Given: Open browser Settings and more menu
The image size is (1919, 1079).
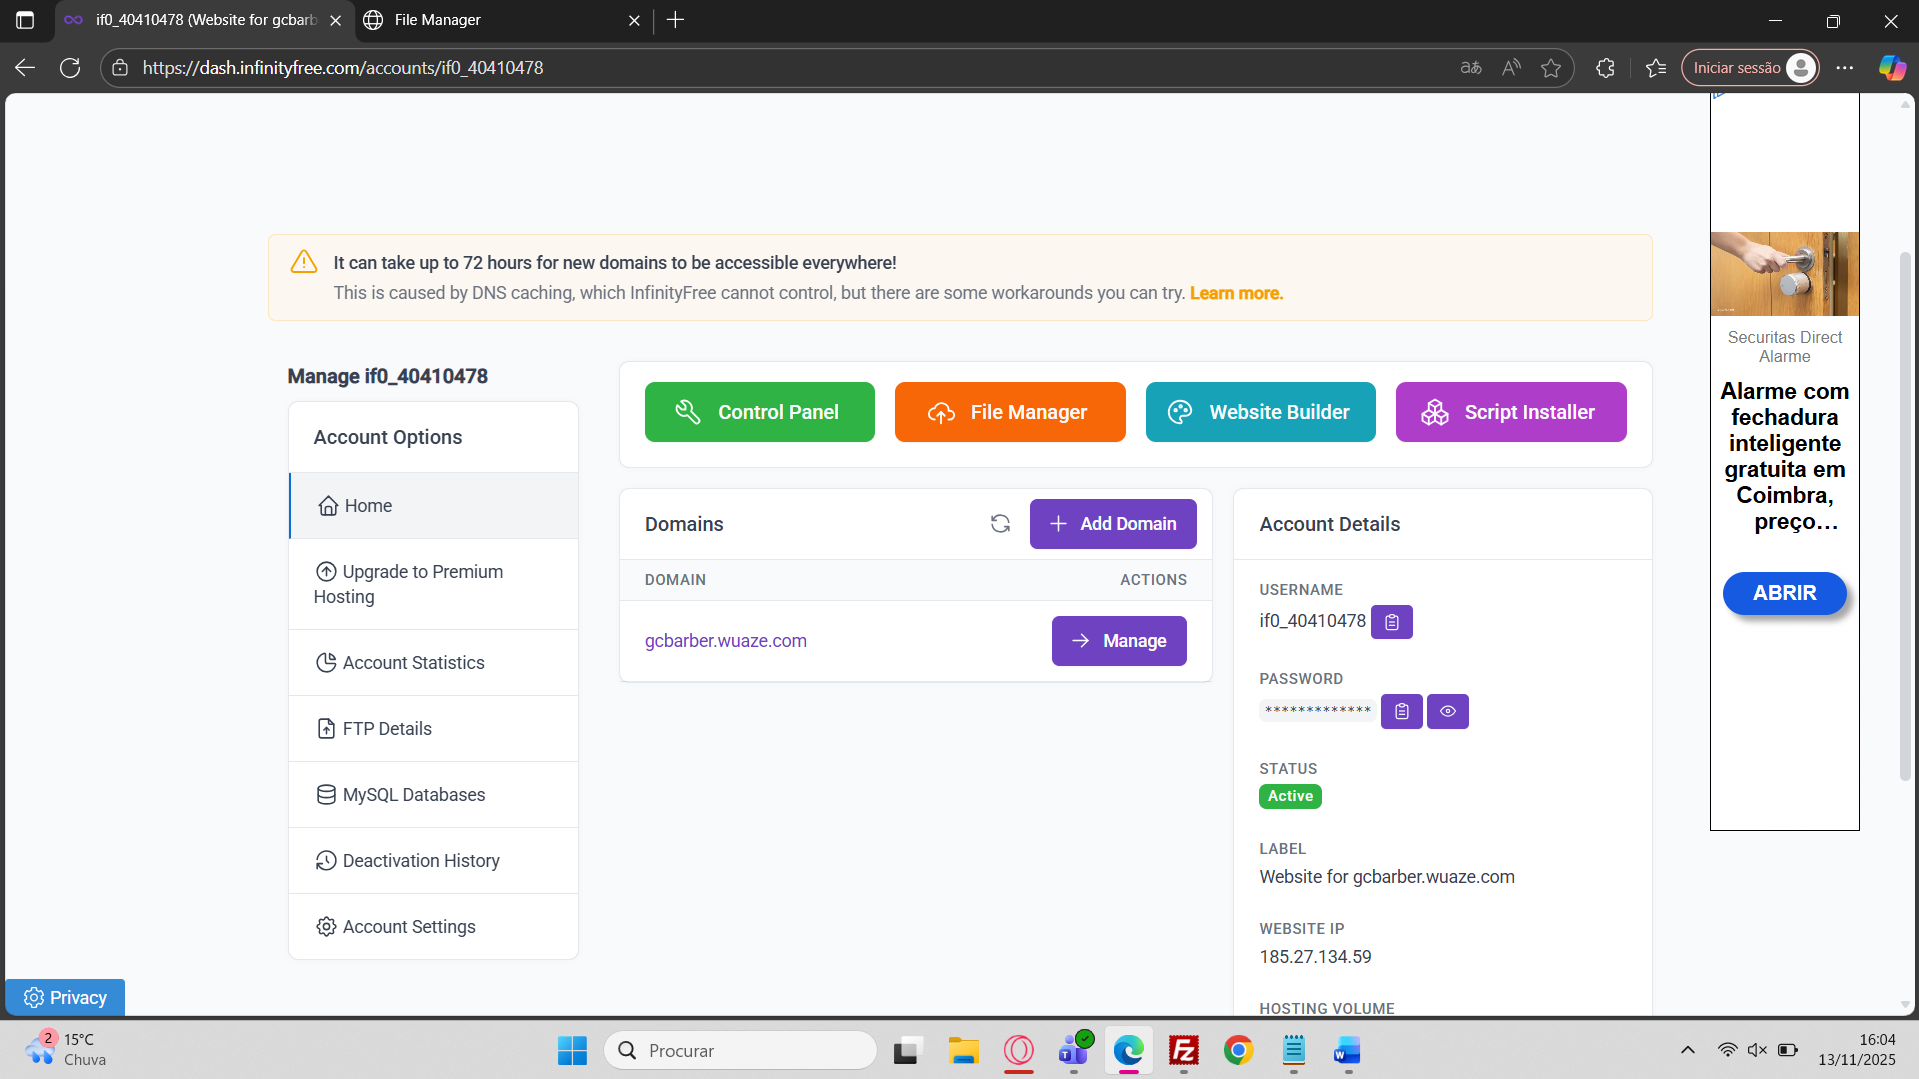Looking at the screenshot, I should tap(1845, 68).
